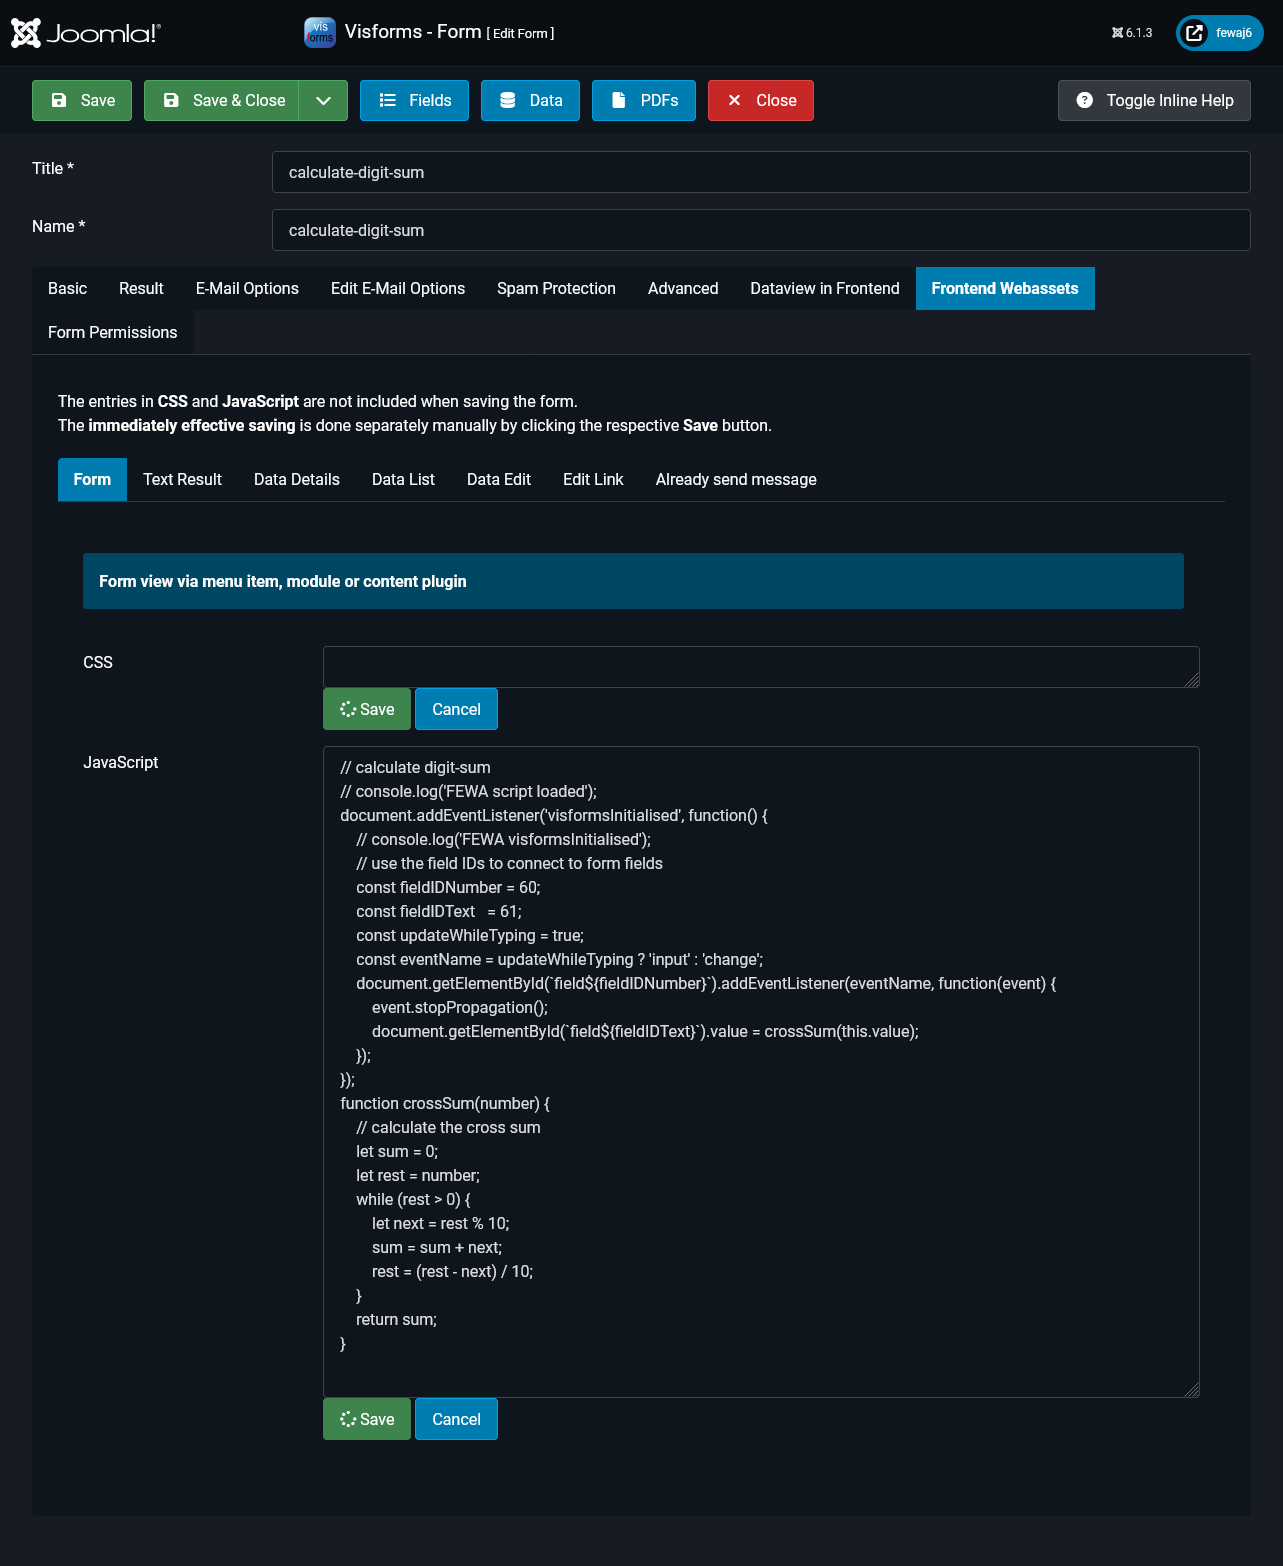1283x1566 pixels.
Task: Switch to the Data Edit sub-tab
Action: (x=499, y=479)
